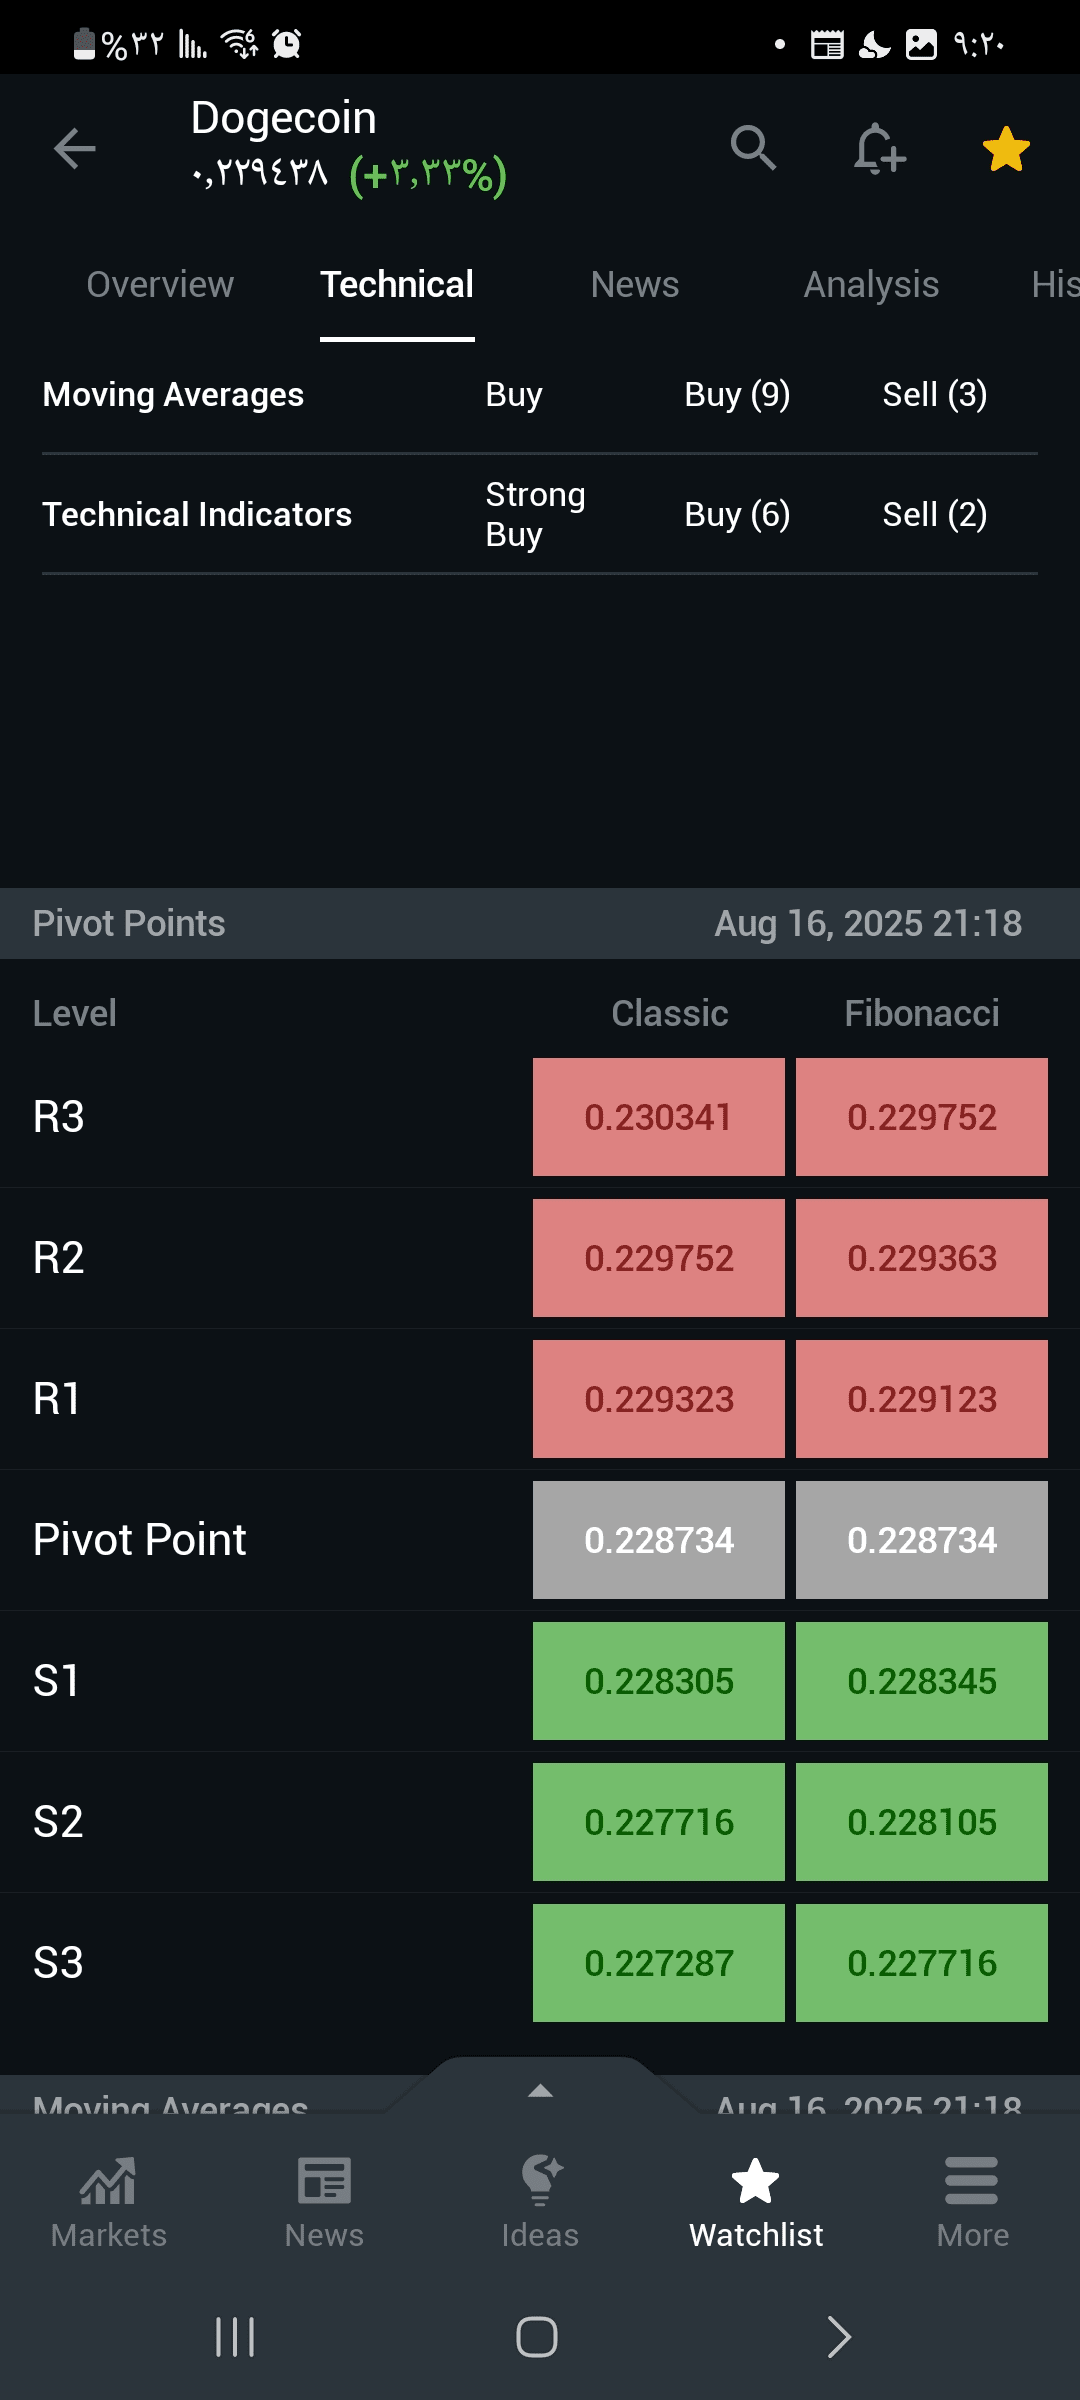Tap the status bar battery icon
Screen dimensions: 1080x2400
pyautogui.click(x=85, y=44)
